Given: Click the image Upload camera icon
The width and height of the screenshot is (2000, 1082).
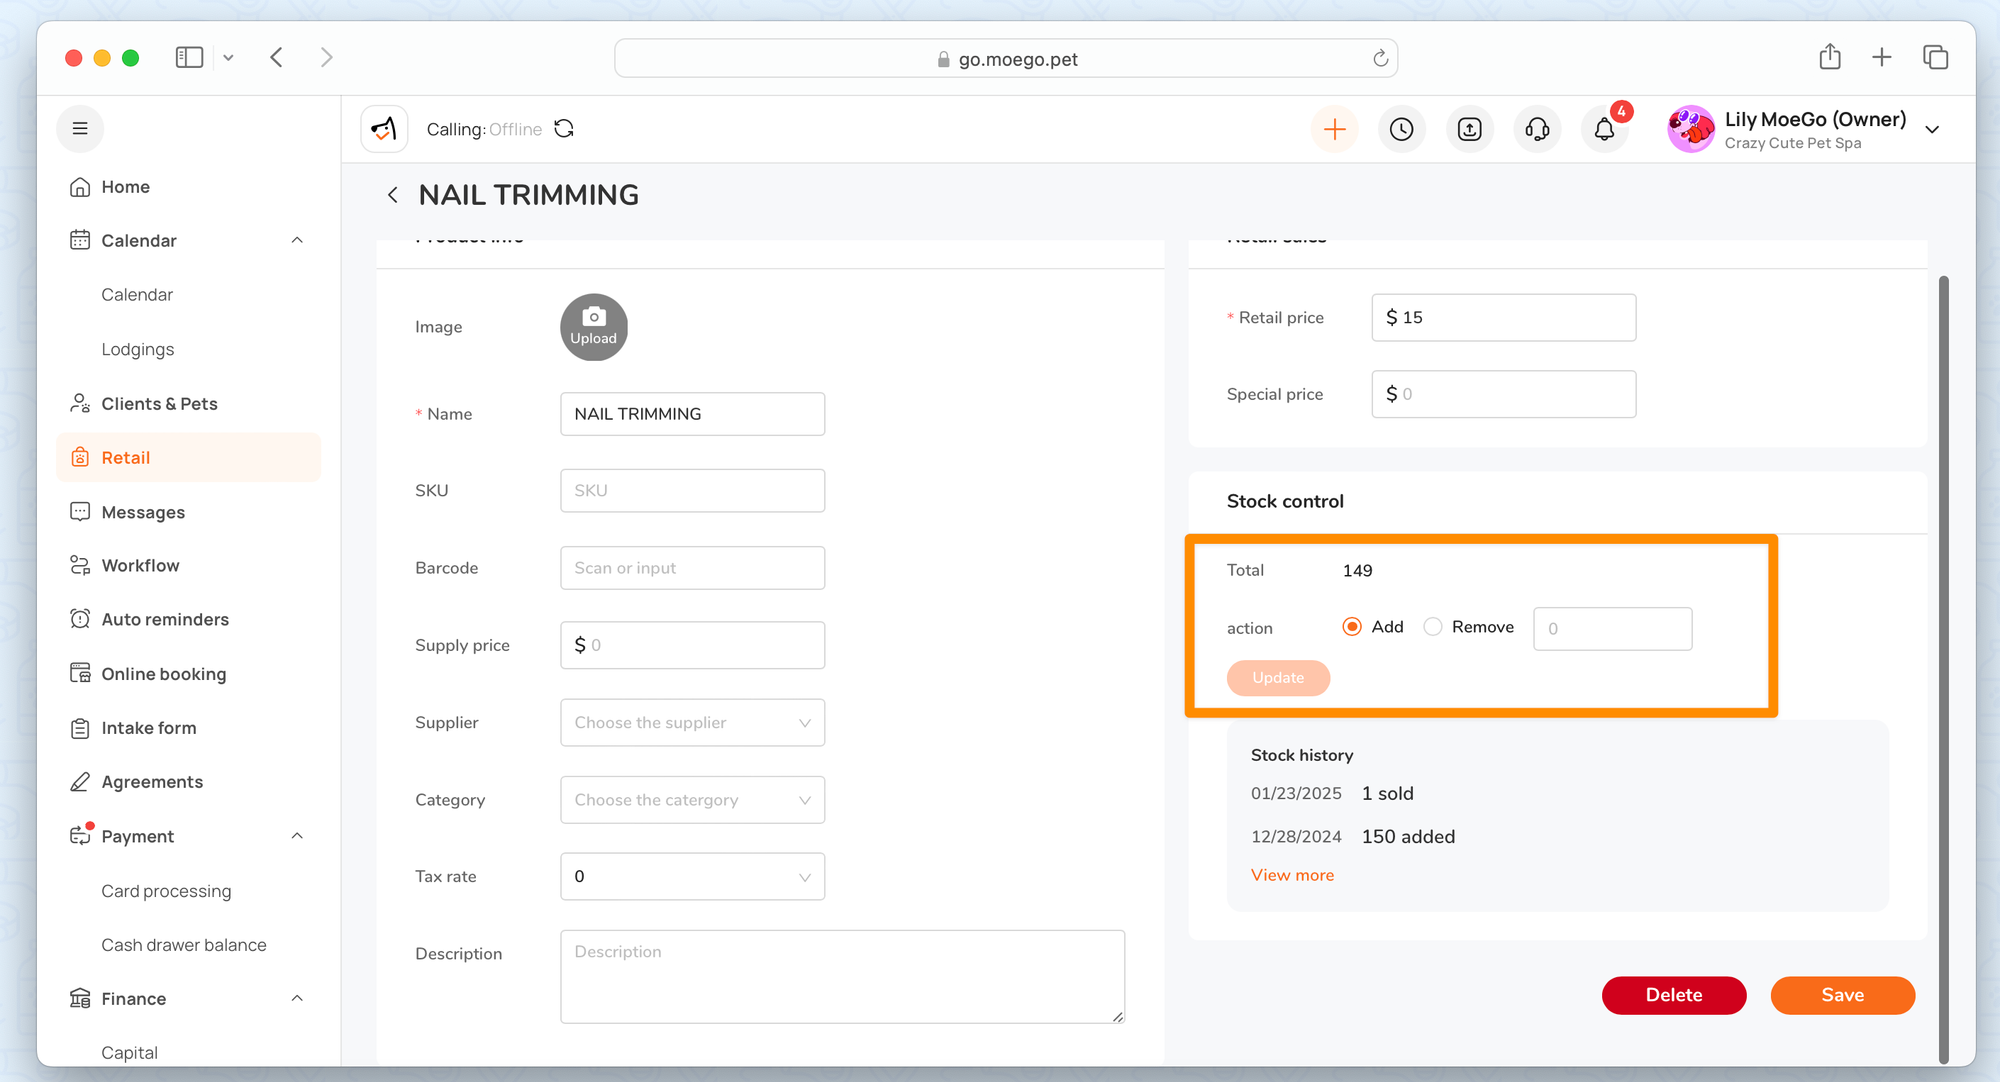Looking at the screenshot, I should tap(593, 326).
